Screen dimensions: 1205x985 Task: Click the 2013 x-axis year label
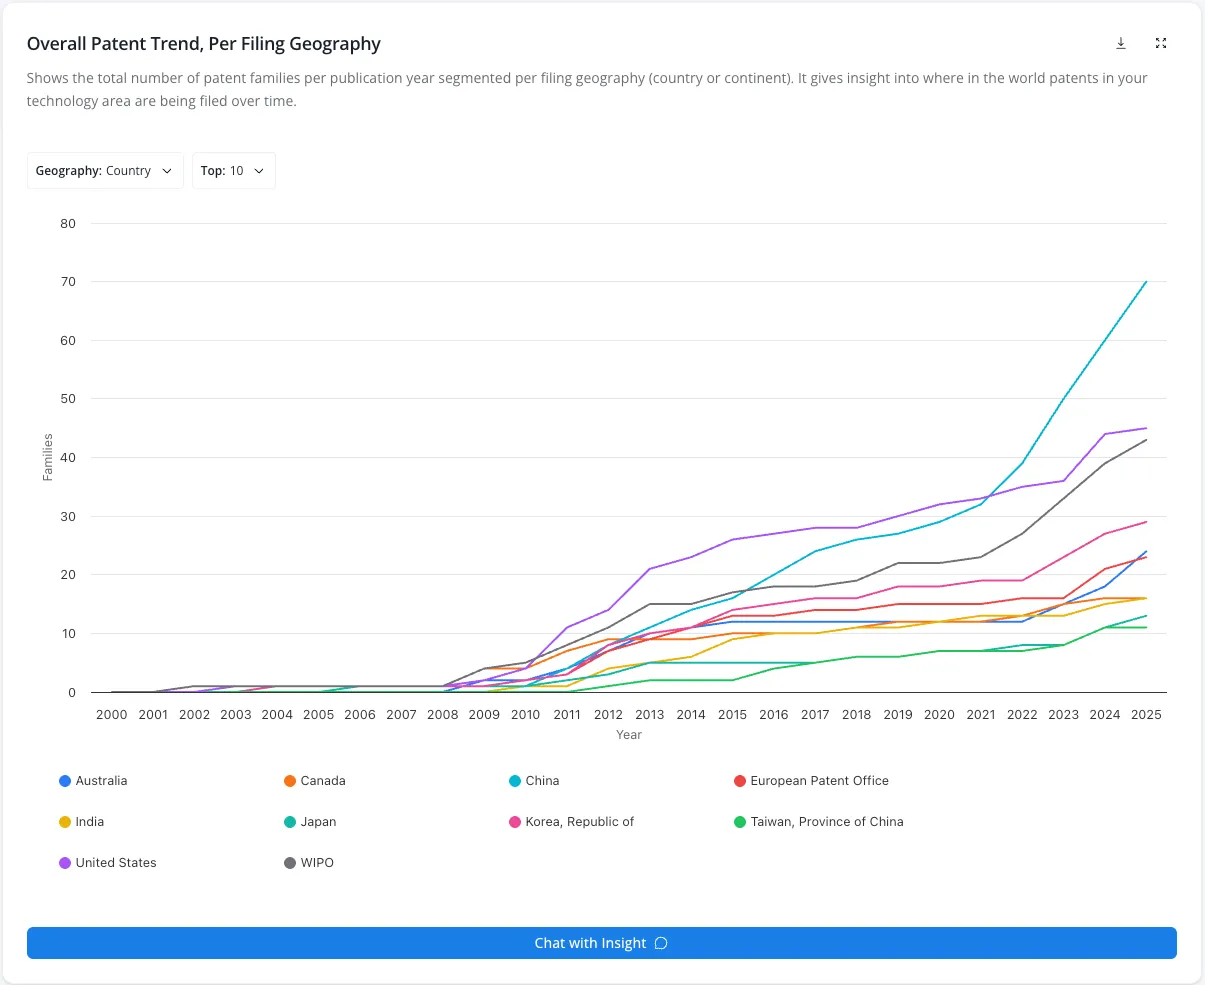pos(649,715)
